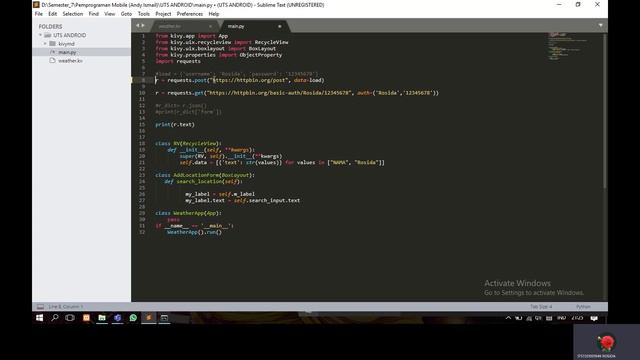
Task: Expand the kivymd folder arrow
Action: [x=45, y=43]
